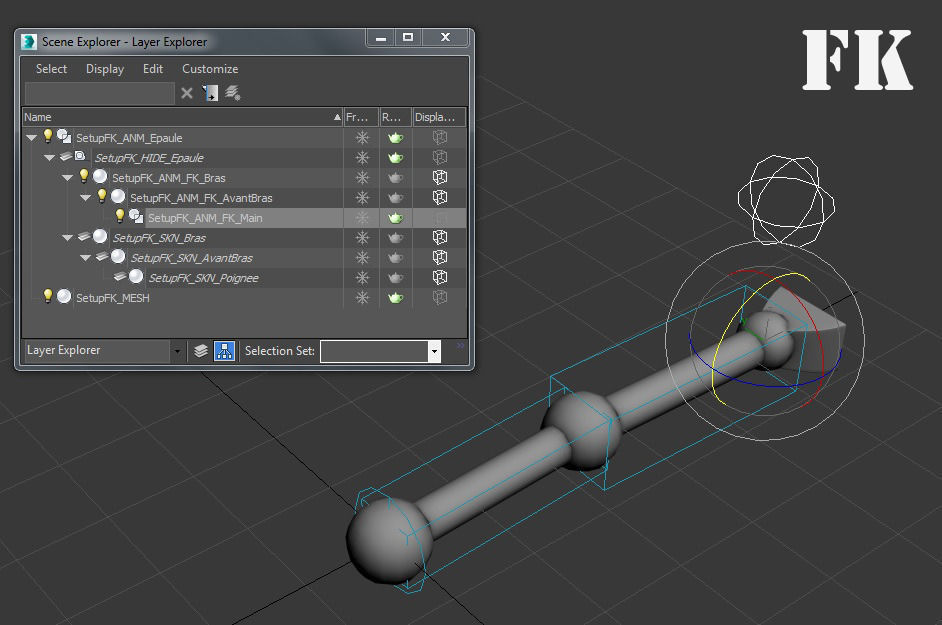Open the Display menu

[105, 69]
